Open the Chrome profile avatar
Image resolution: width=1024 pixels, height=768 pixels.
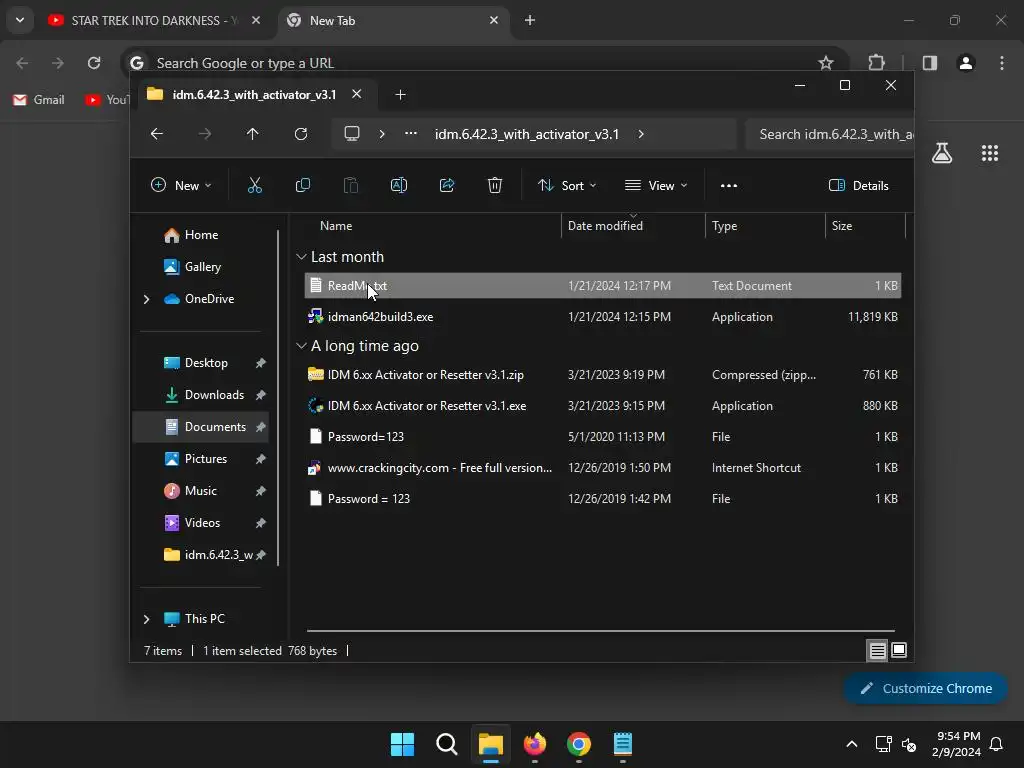click(x=966, y=63)
